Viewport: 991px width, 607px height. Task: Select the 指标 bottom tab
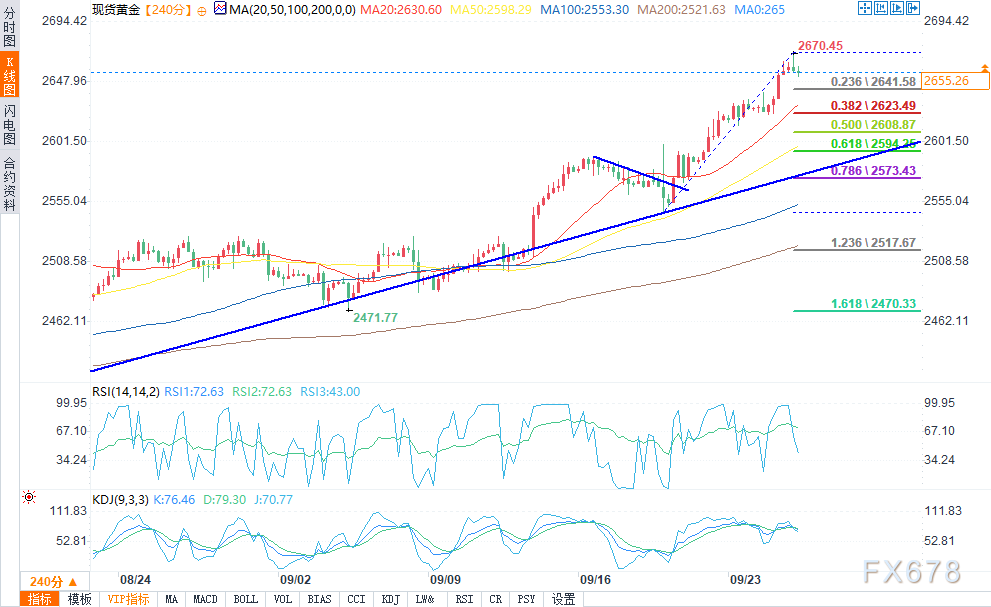pyautogui.click(x=40, y=599)
